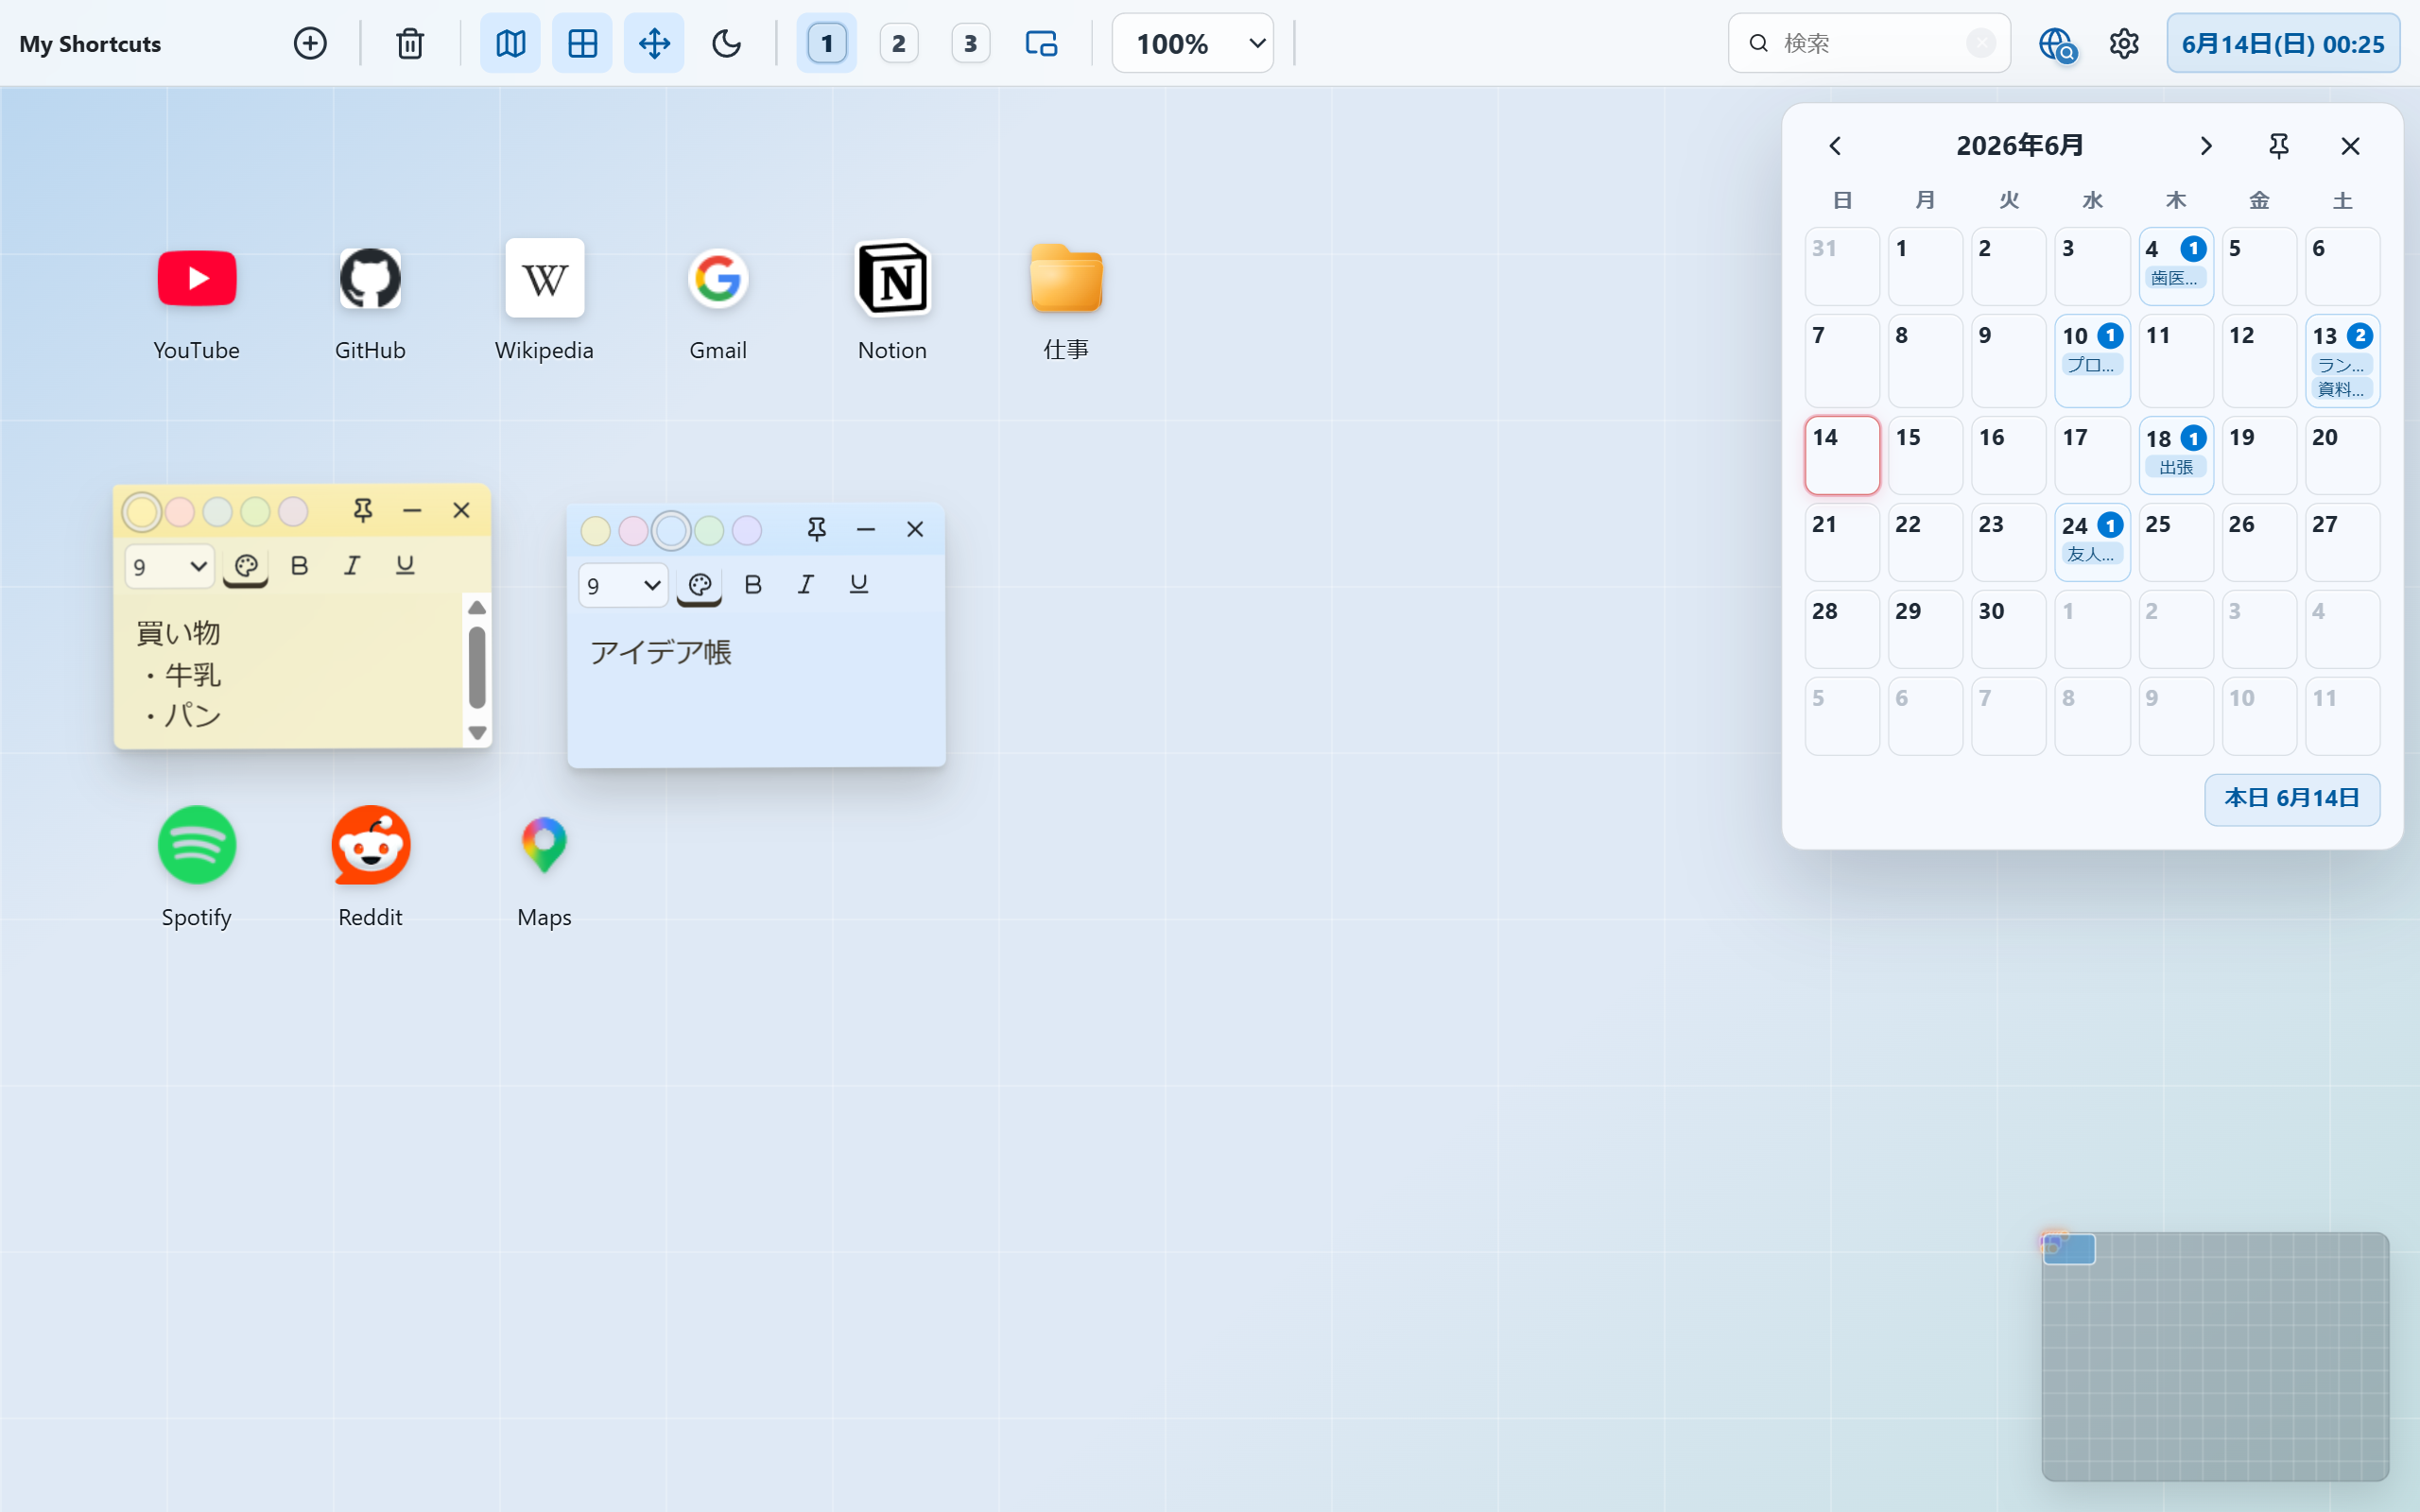Toggle dark mode moon icon

pyautogui.click(x=726, y=43)
